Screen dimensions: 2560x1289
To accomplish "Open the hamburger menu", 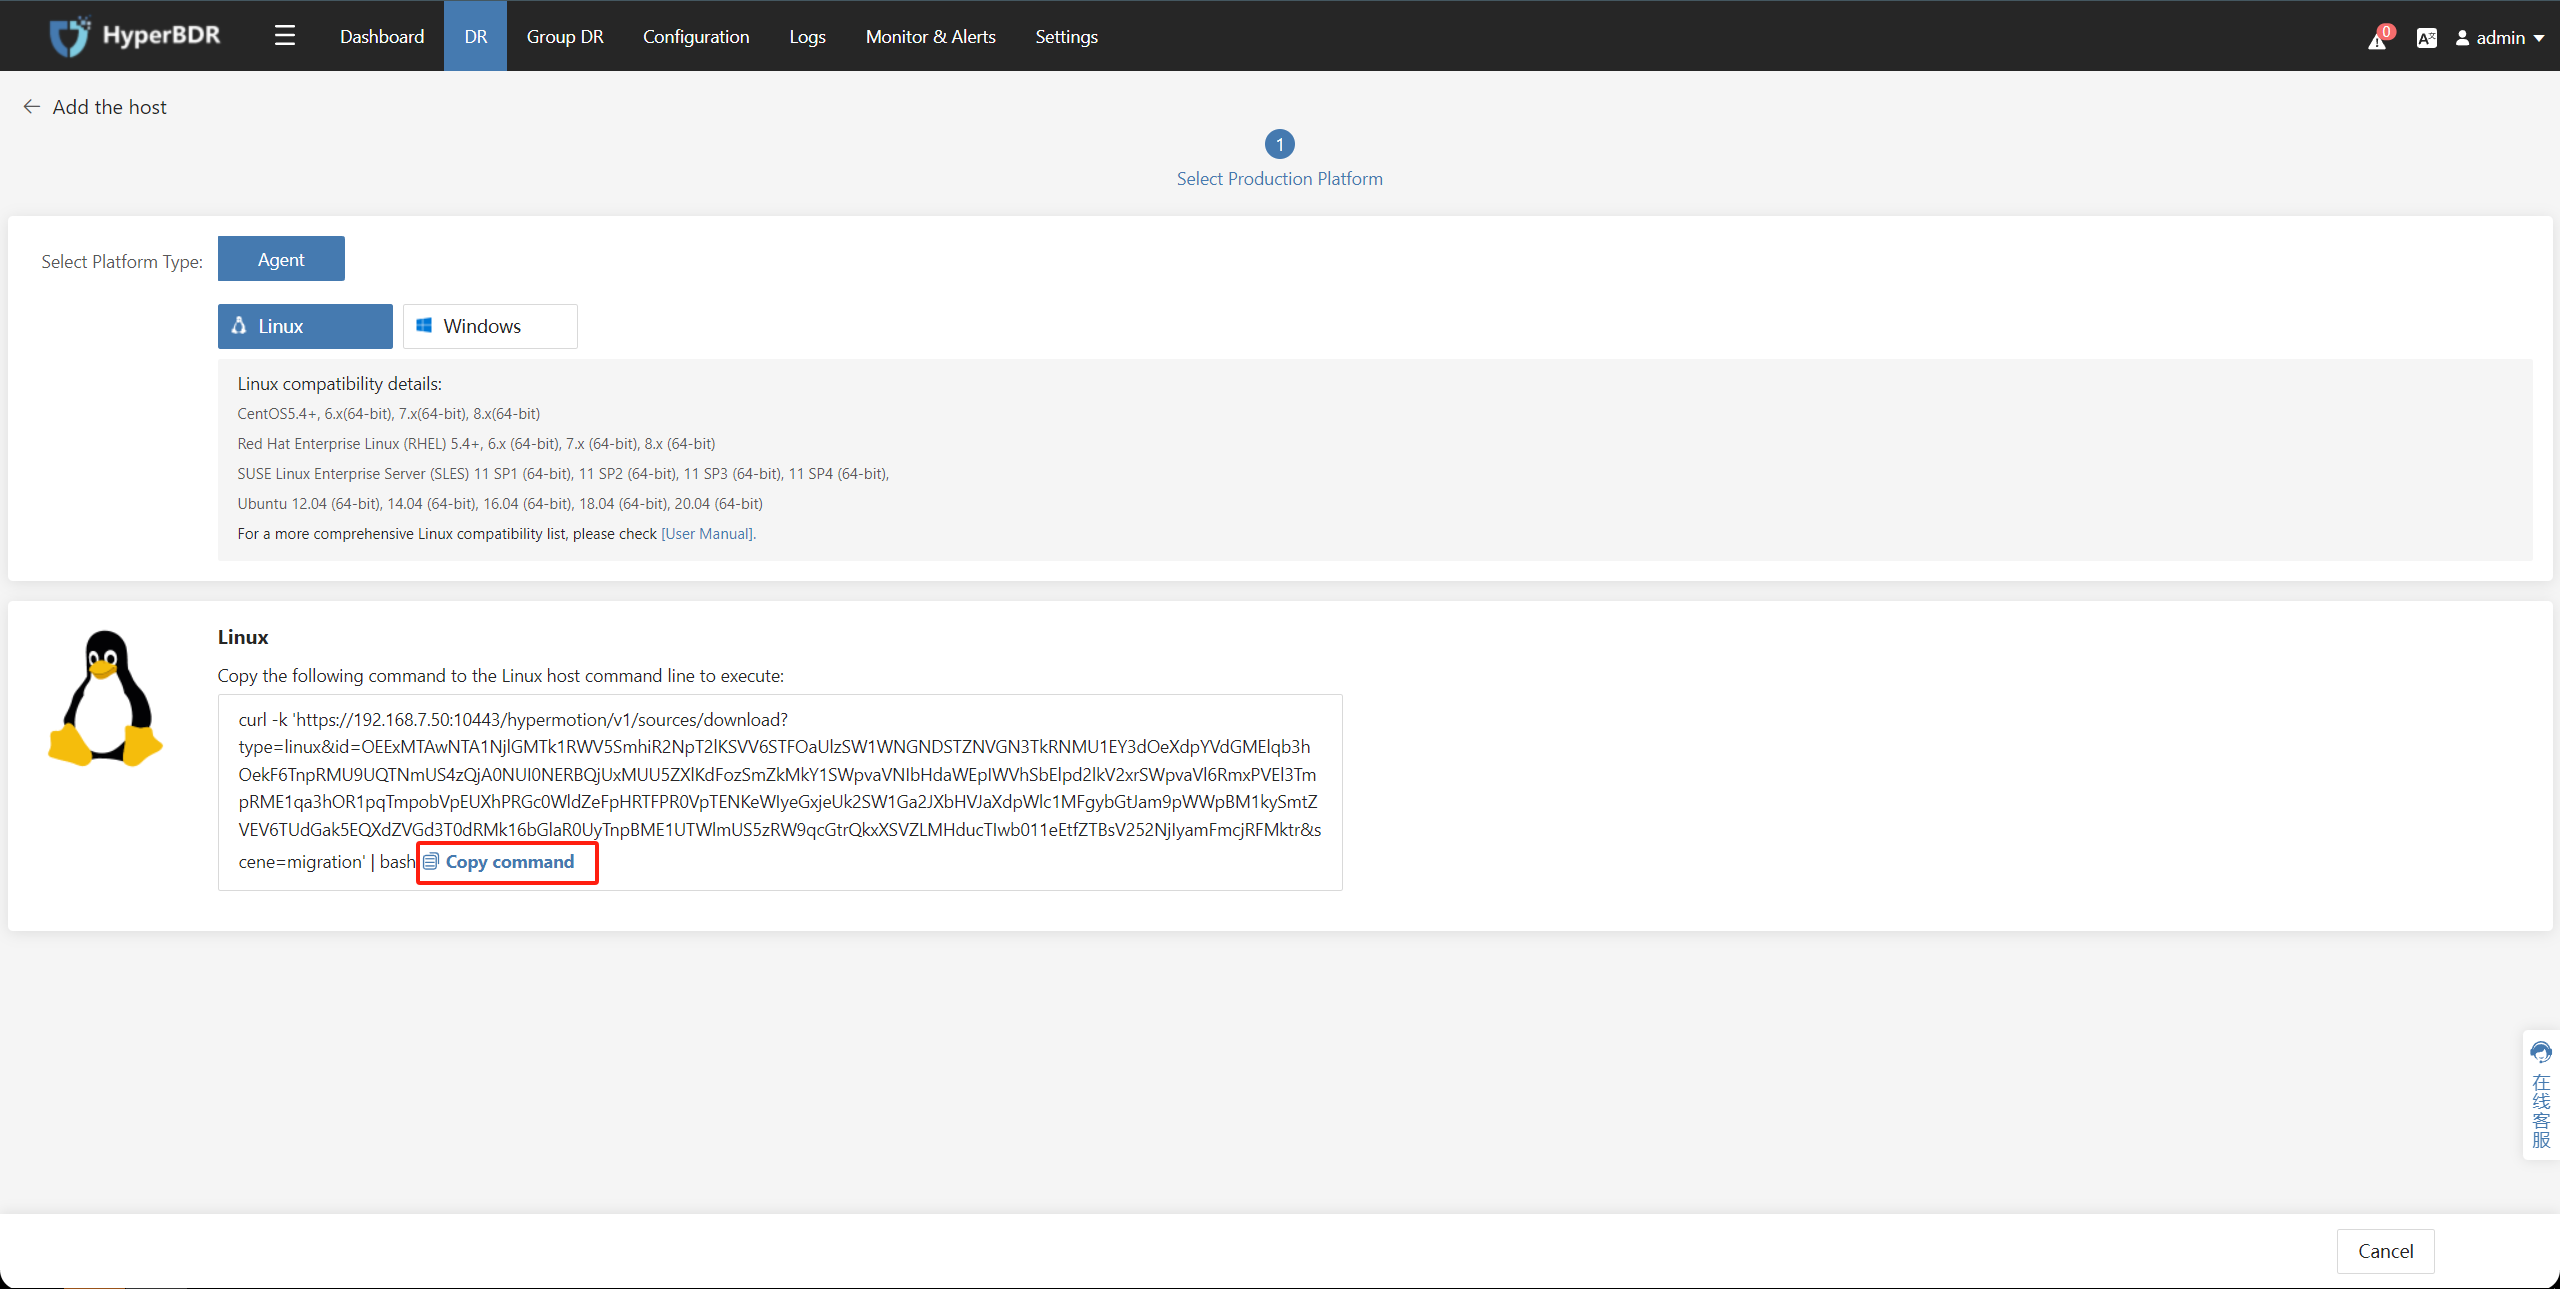I will (x=284, y=35).
